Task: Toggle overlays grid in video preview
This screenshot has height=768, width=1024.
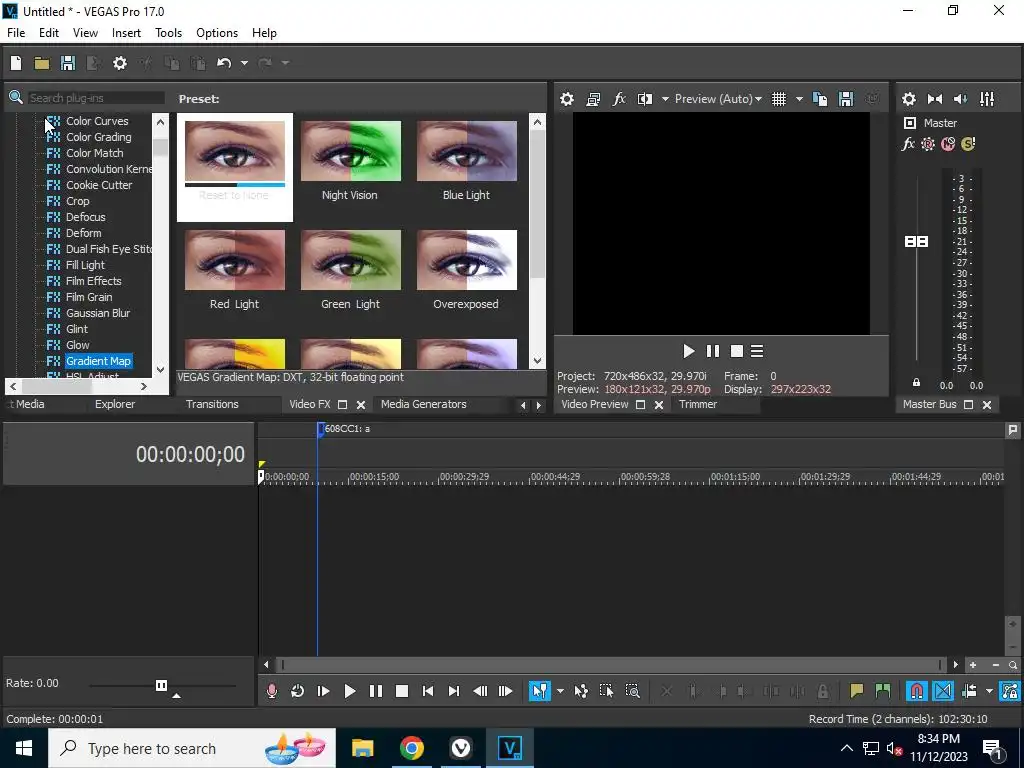Action: point(779,99)
